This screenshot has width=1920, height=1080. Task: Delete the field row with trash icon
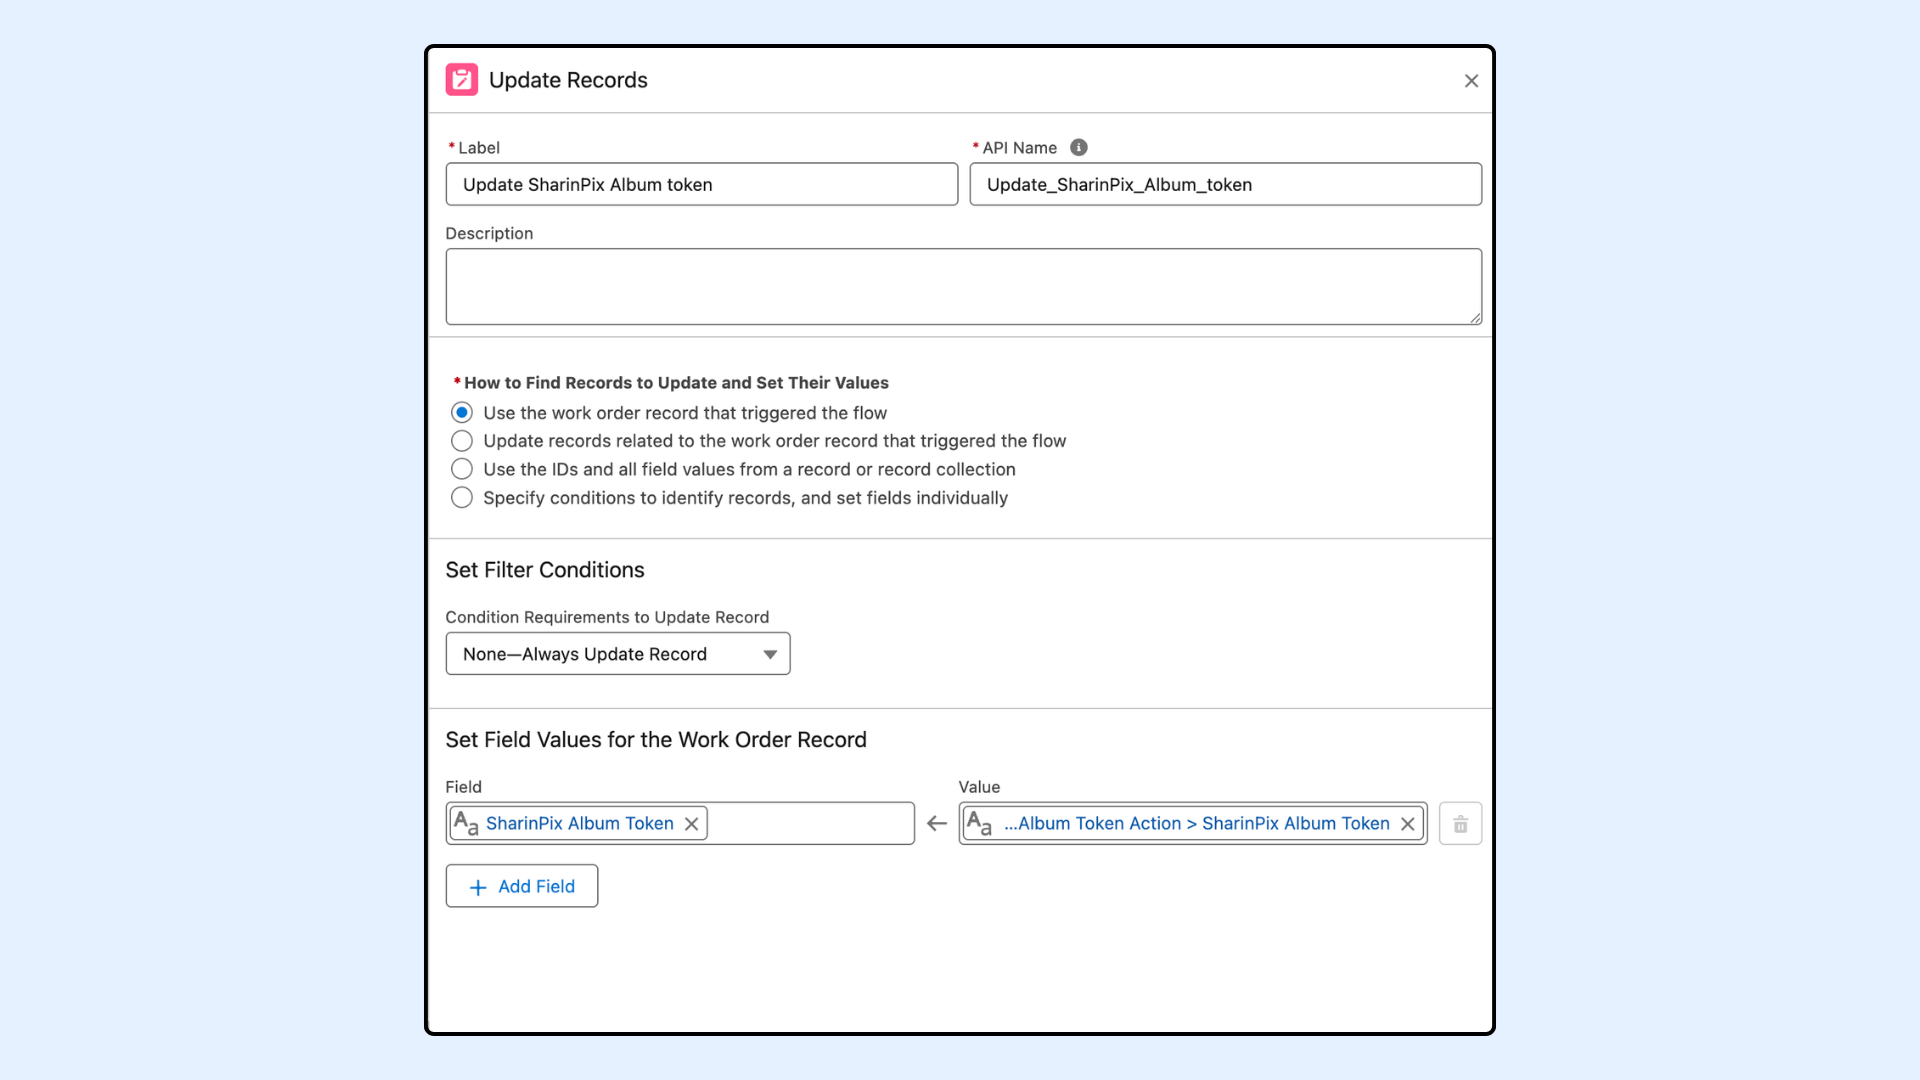1460,824
